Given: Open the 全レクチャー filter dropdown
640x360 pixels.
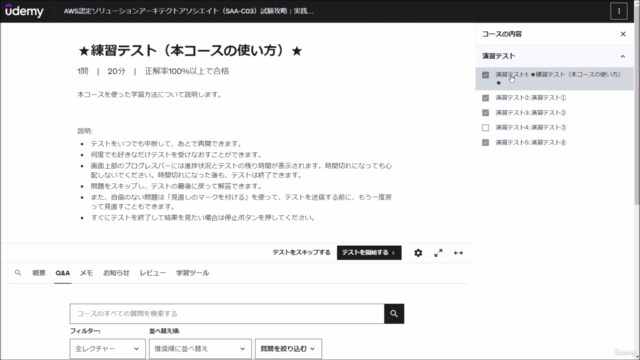Looking at the screenshot, I should coord(107,349).
